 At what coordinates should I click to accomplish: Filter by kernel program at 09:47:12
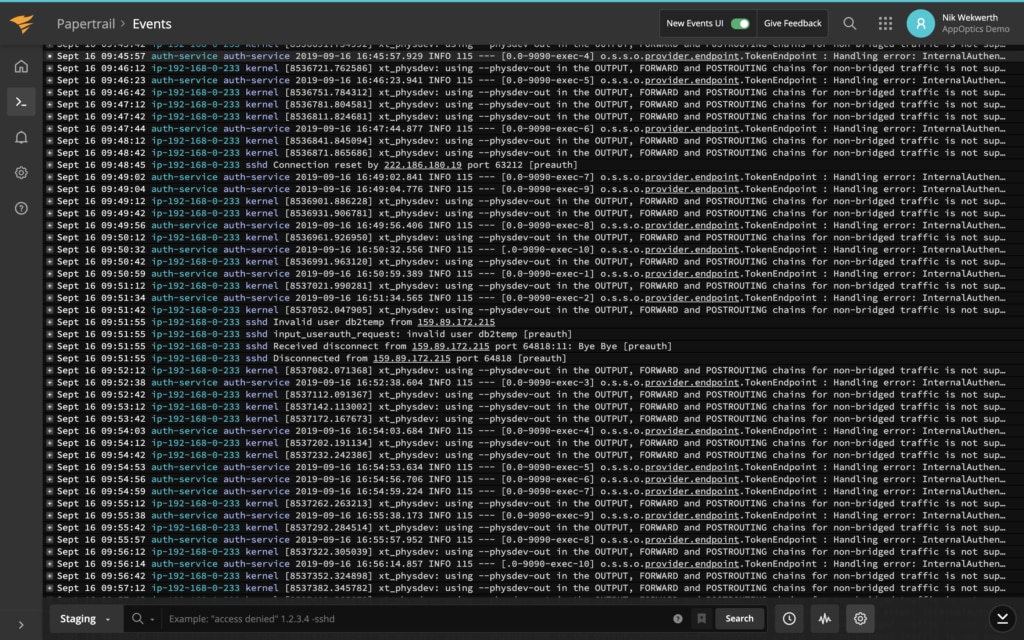262,104
